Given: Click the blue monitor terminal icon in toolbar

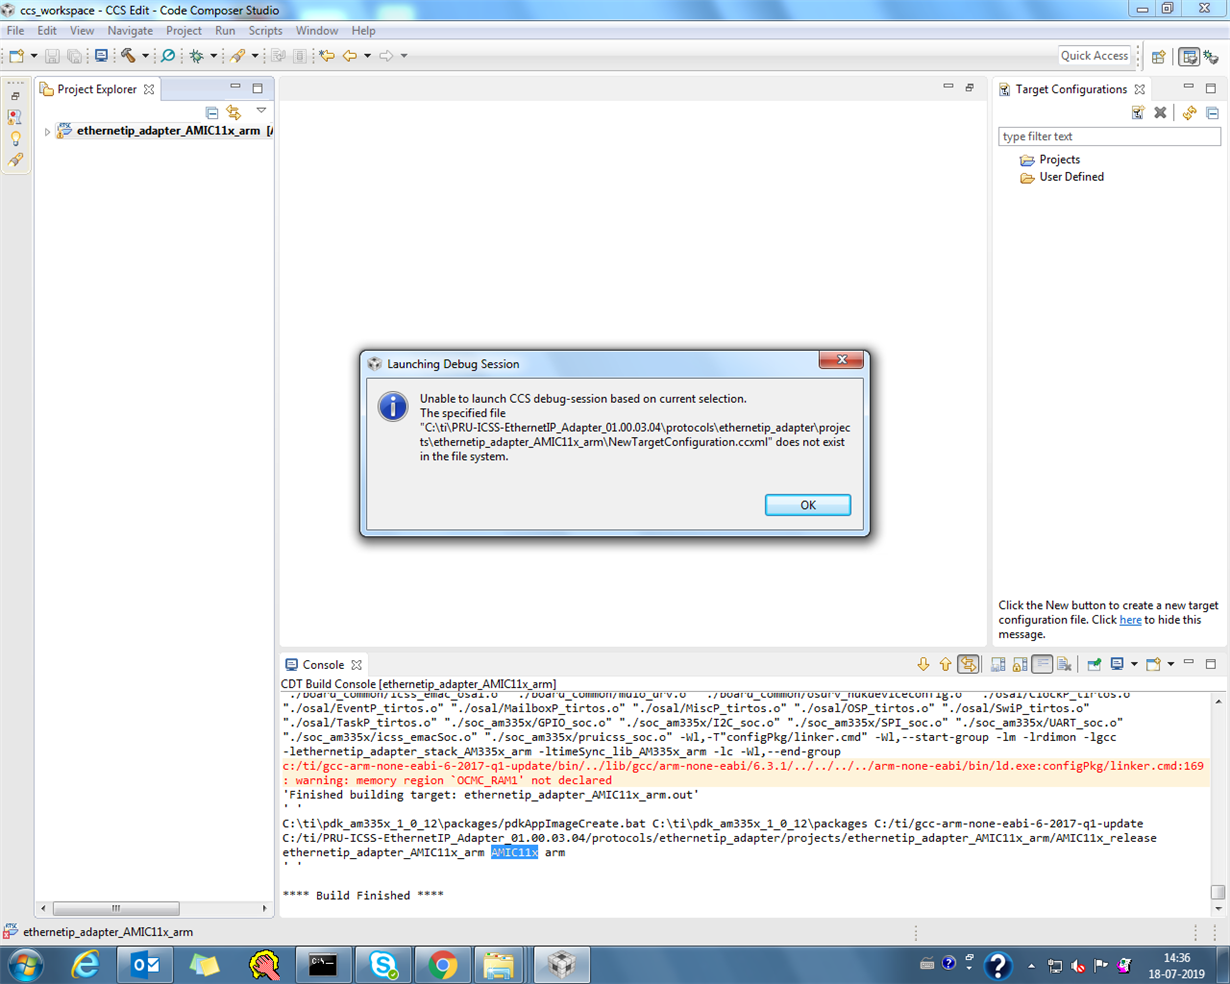Looking at the screenshot, I should (x=101, y=56).
